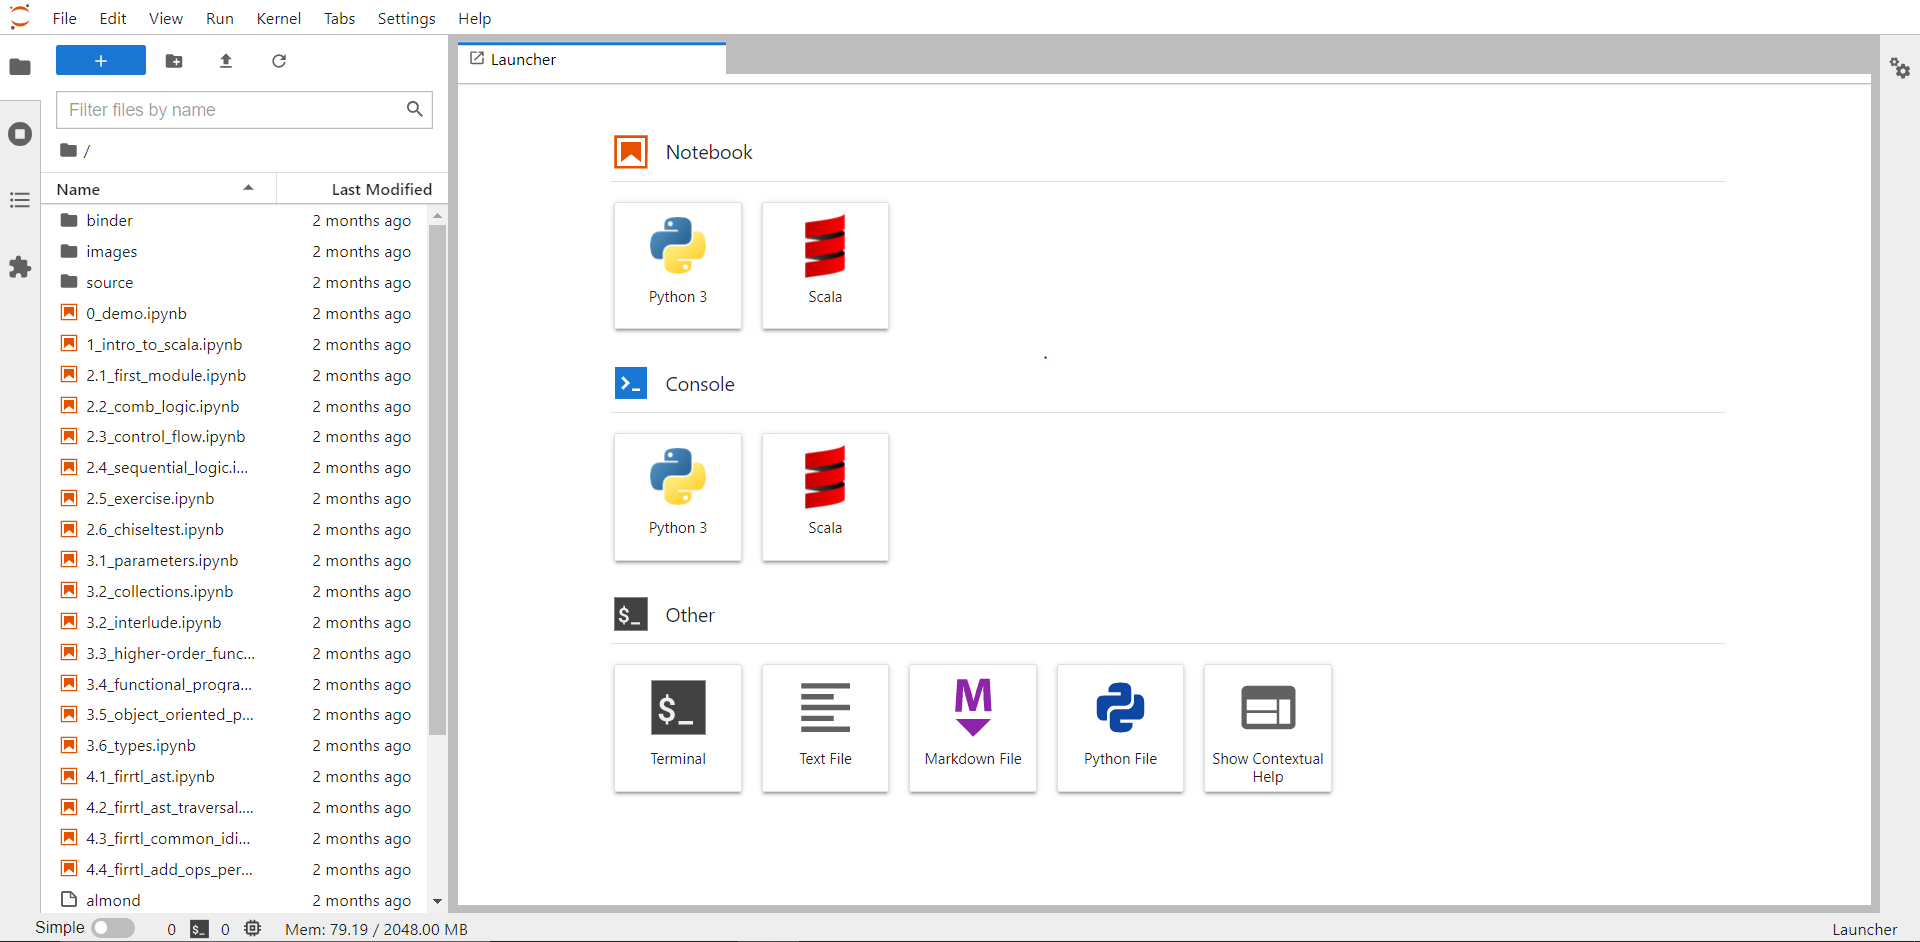Create a new Text File
The height and width of the screenshot is (942, 1920).
click(825, 728)
